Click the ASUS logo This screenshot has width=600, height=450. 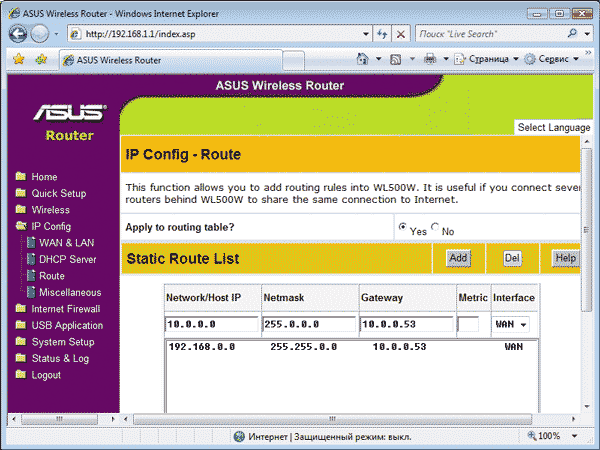coord(70,112)
